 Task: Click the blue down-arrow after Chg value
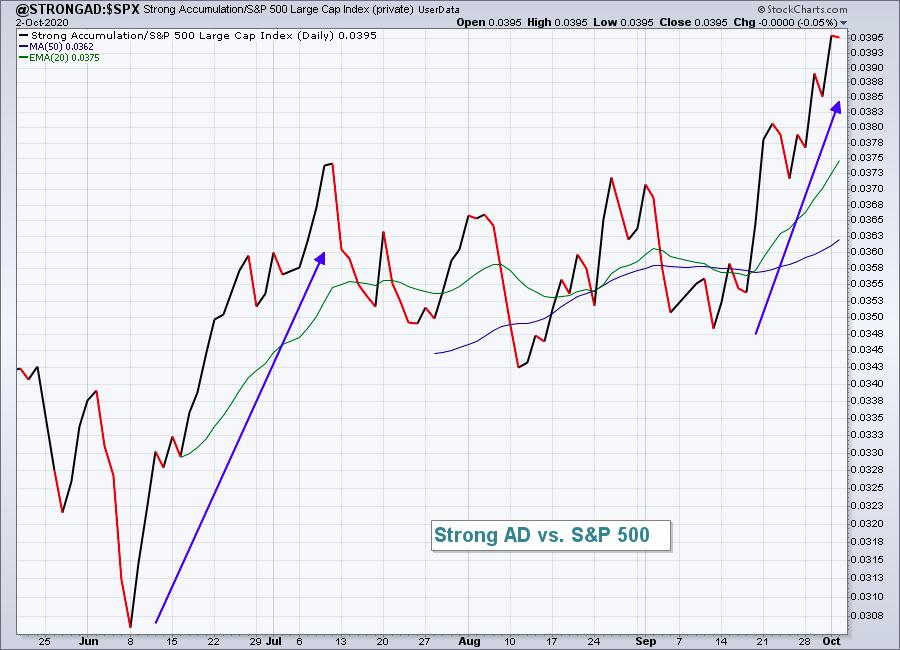point(842,22)
